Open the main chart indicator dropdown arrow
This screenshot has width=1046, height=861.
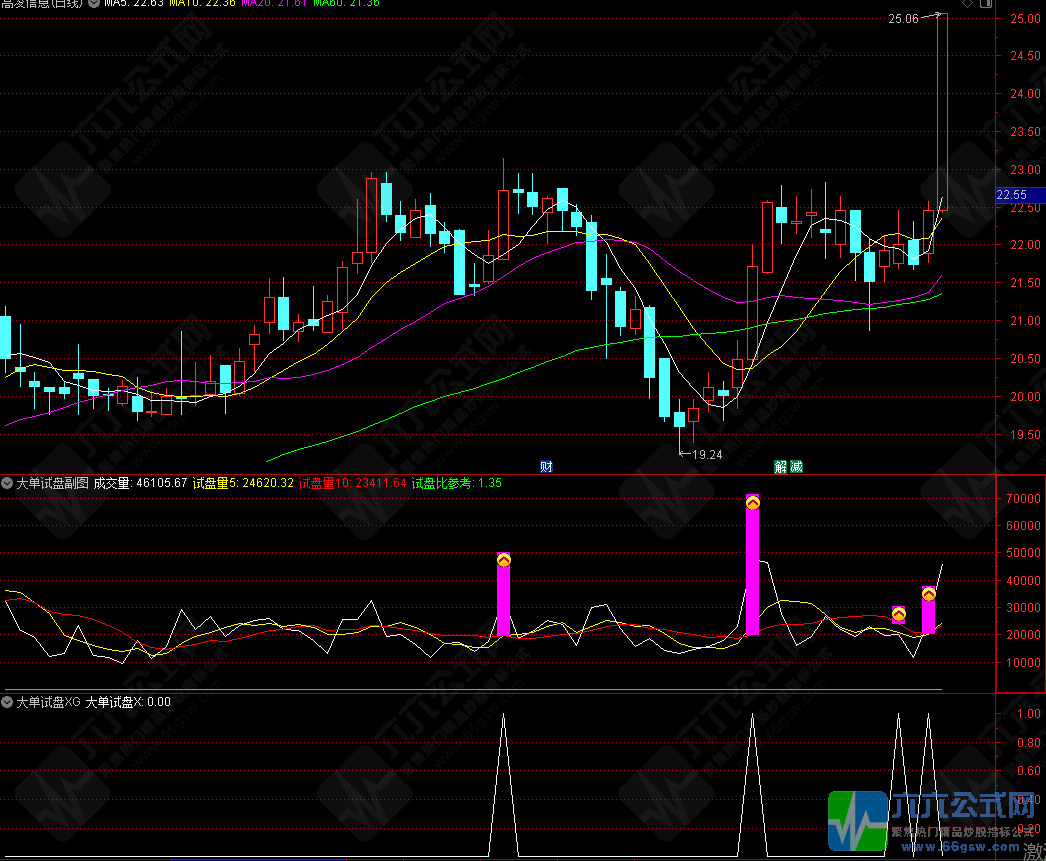coord(94,4)
